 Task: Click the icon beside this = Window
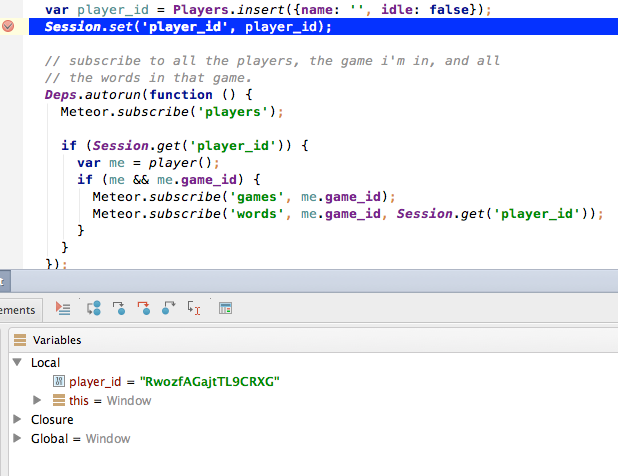click(59, 400)
